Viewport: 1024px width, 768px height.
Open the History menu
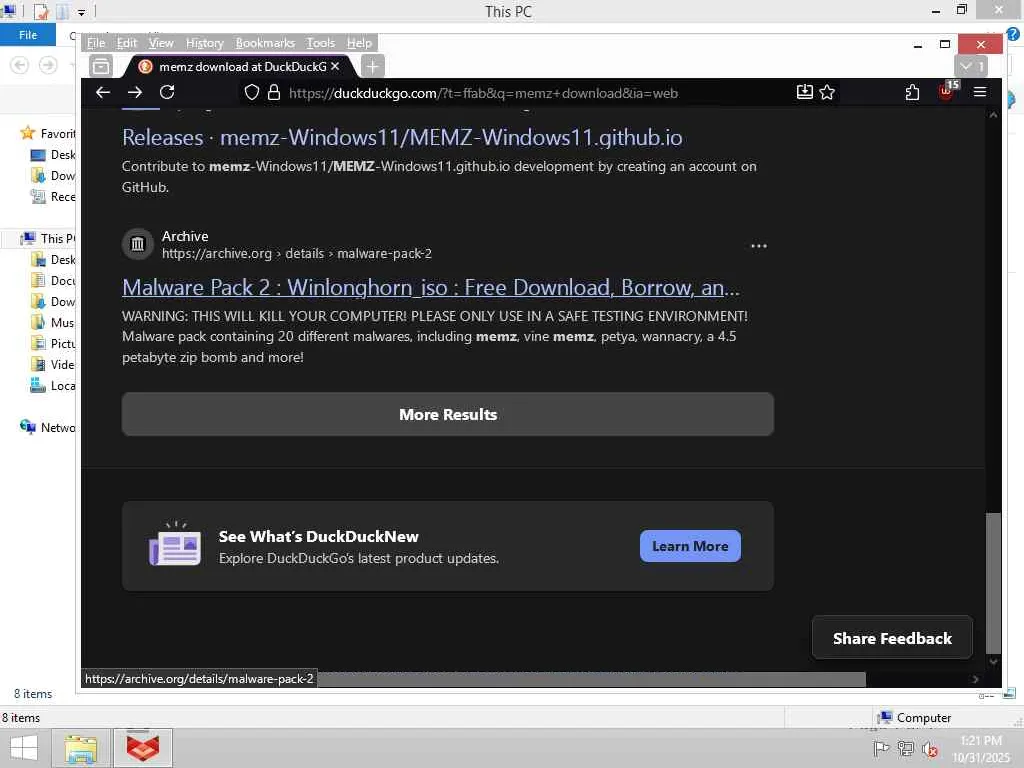(x=204, y=43)
